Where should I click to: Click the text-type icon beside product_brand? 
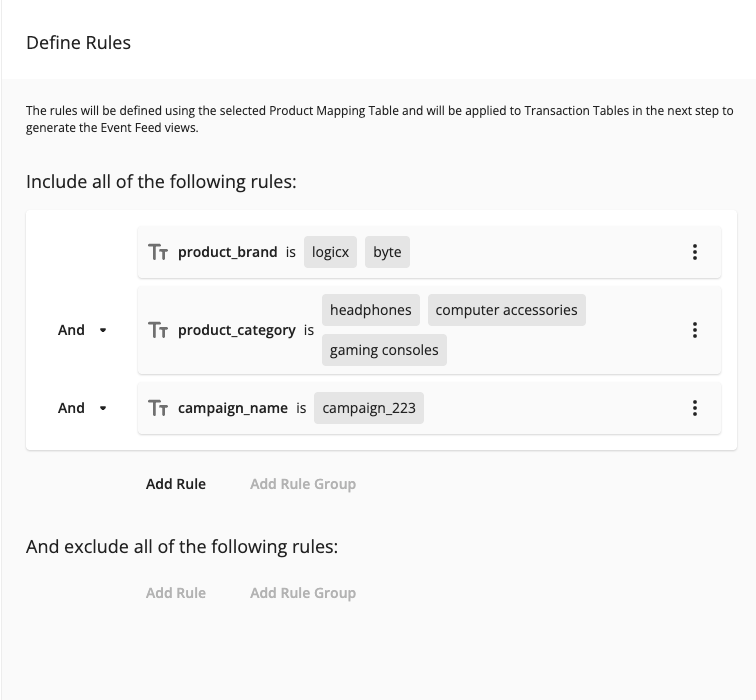coord(158,252)
